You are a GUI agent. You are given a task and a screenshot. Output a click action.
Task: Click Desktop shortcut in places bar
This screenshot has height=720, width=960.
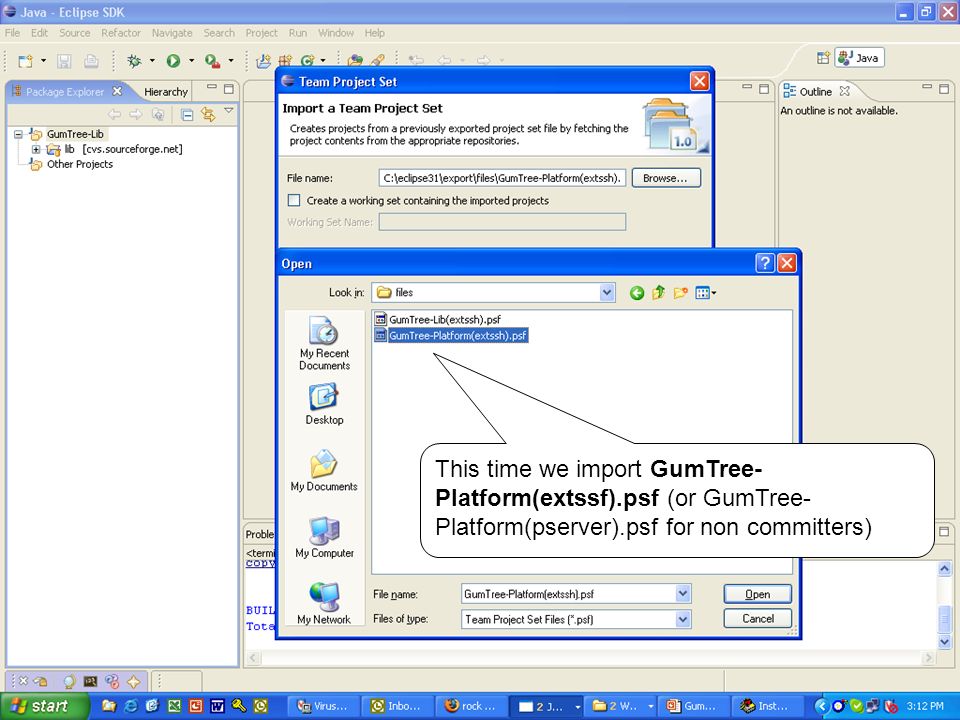click(324, 404)
